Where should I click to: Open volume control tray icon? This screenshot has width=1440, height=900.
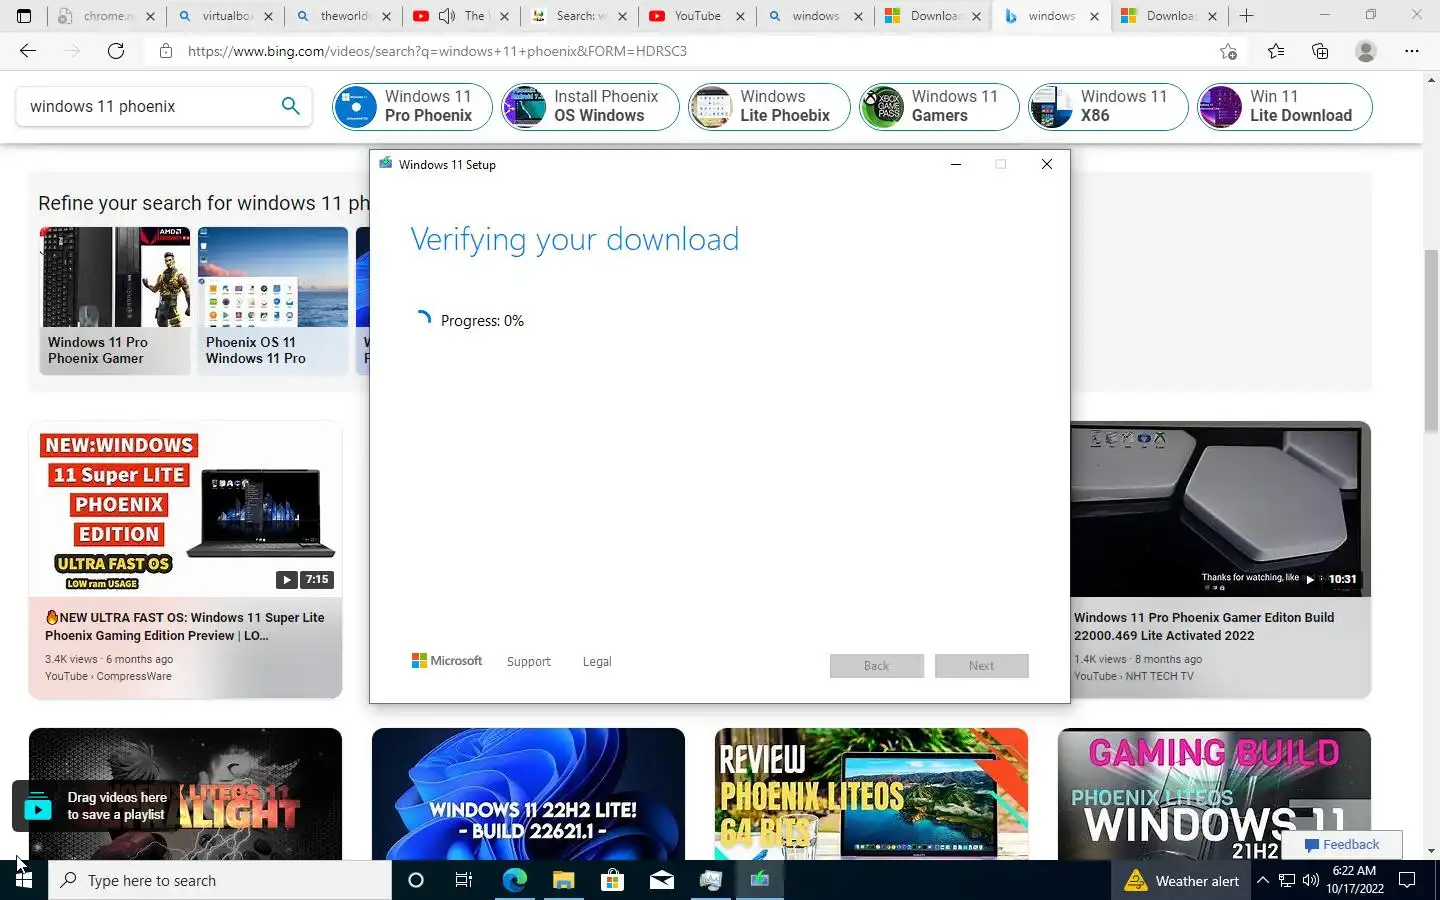1311,881
